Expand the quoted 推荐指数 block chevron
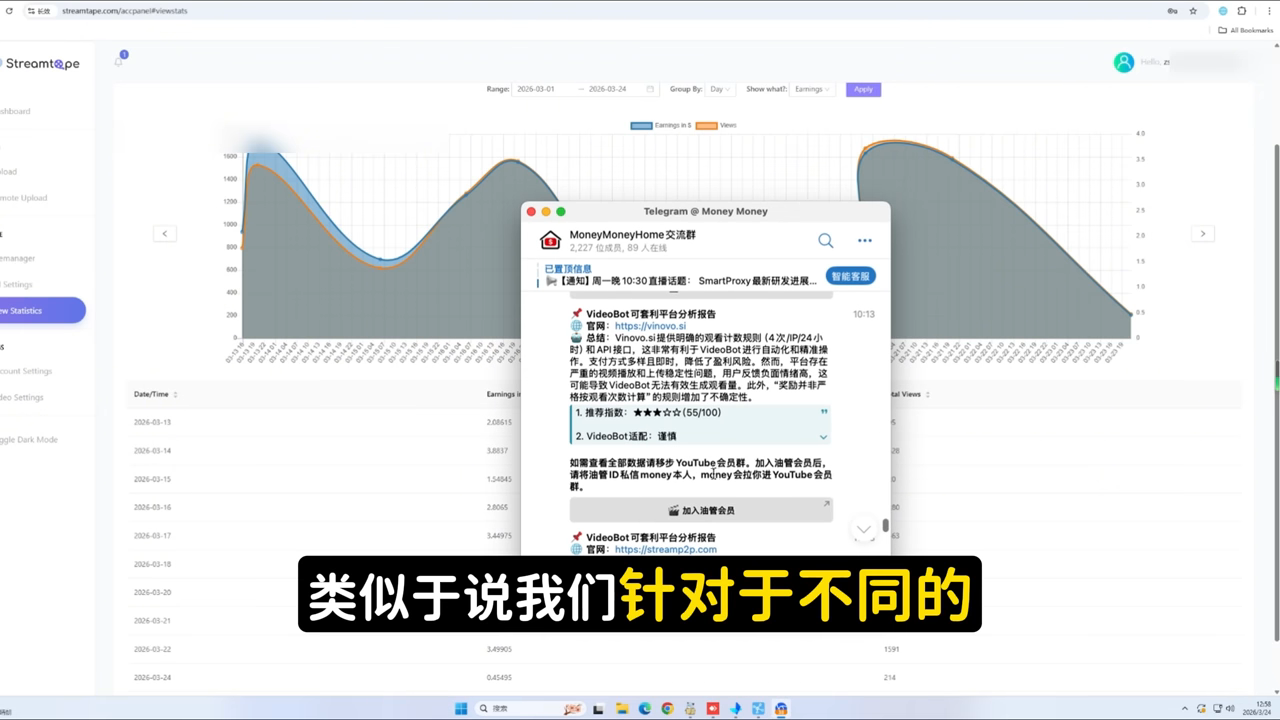 [x=823, y=436]
